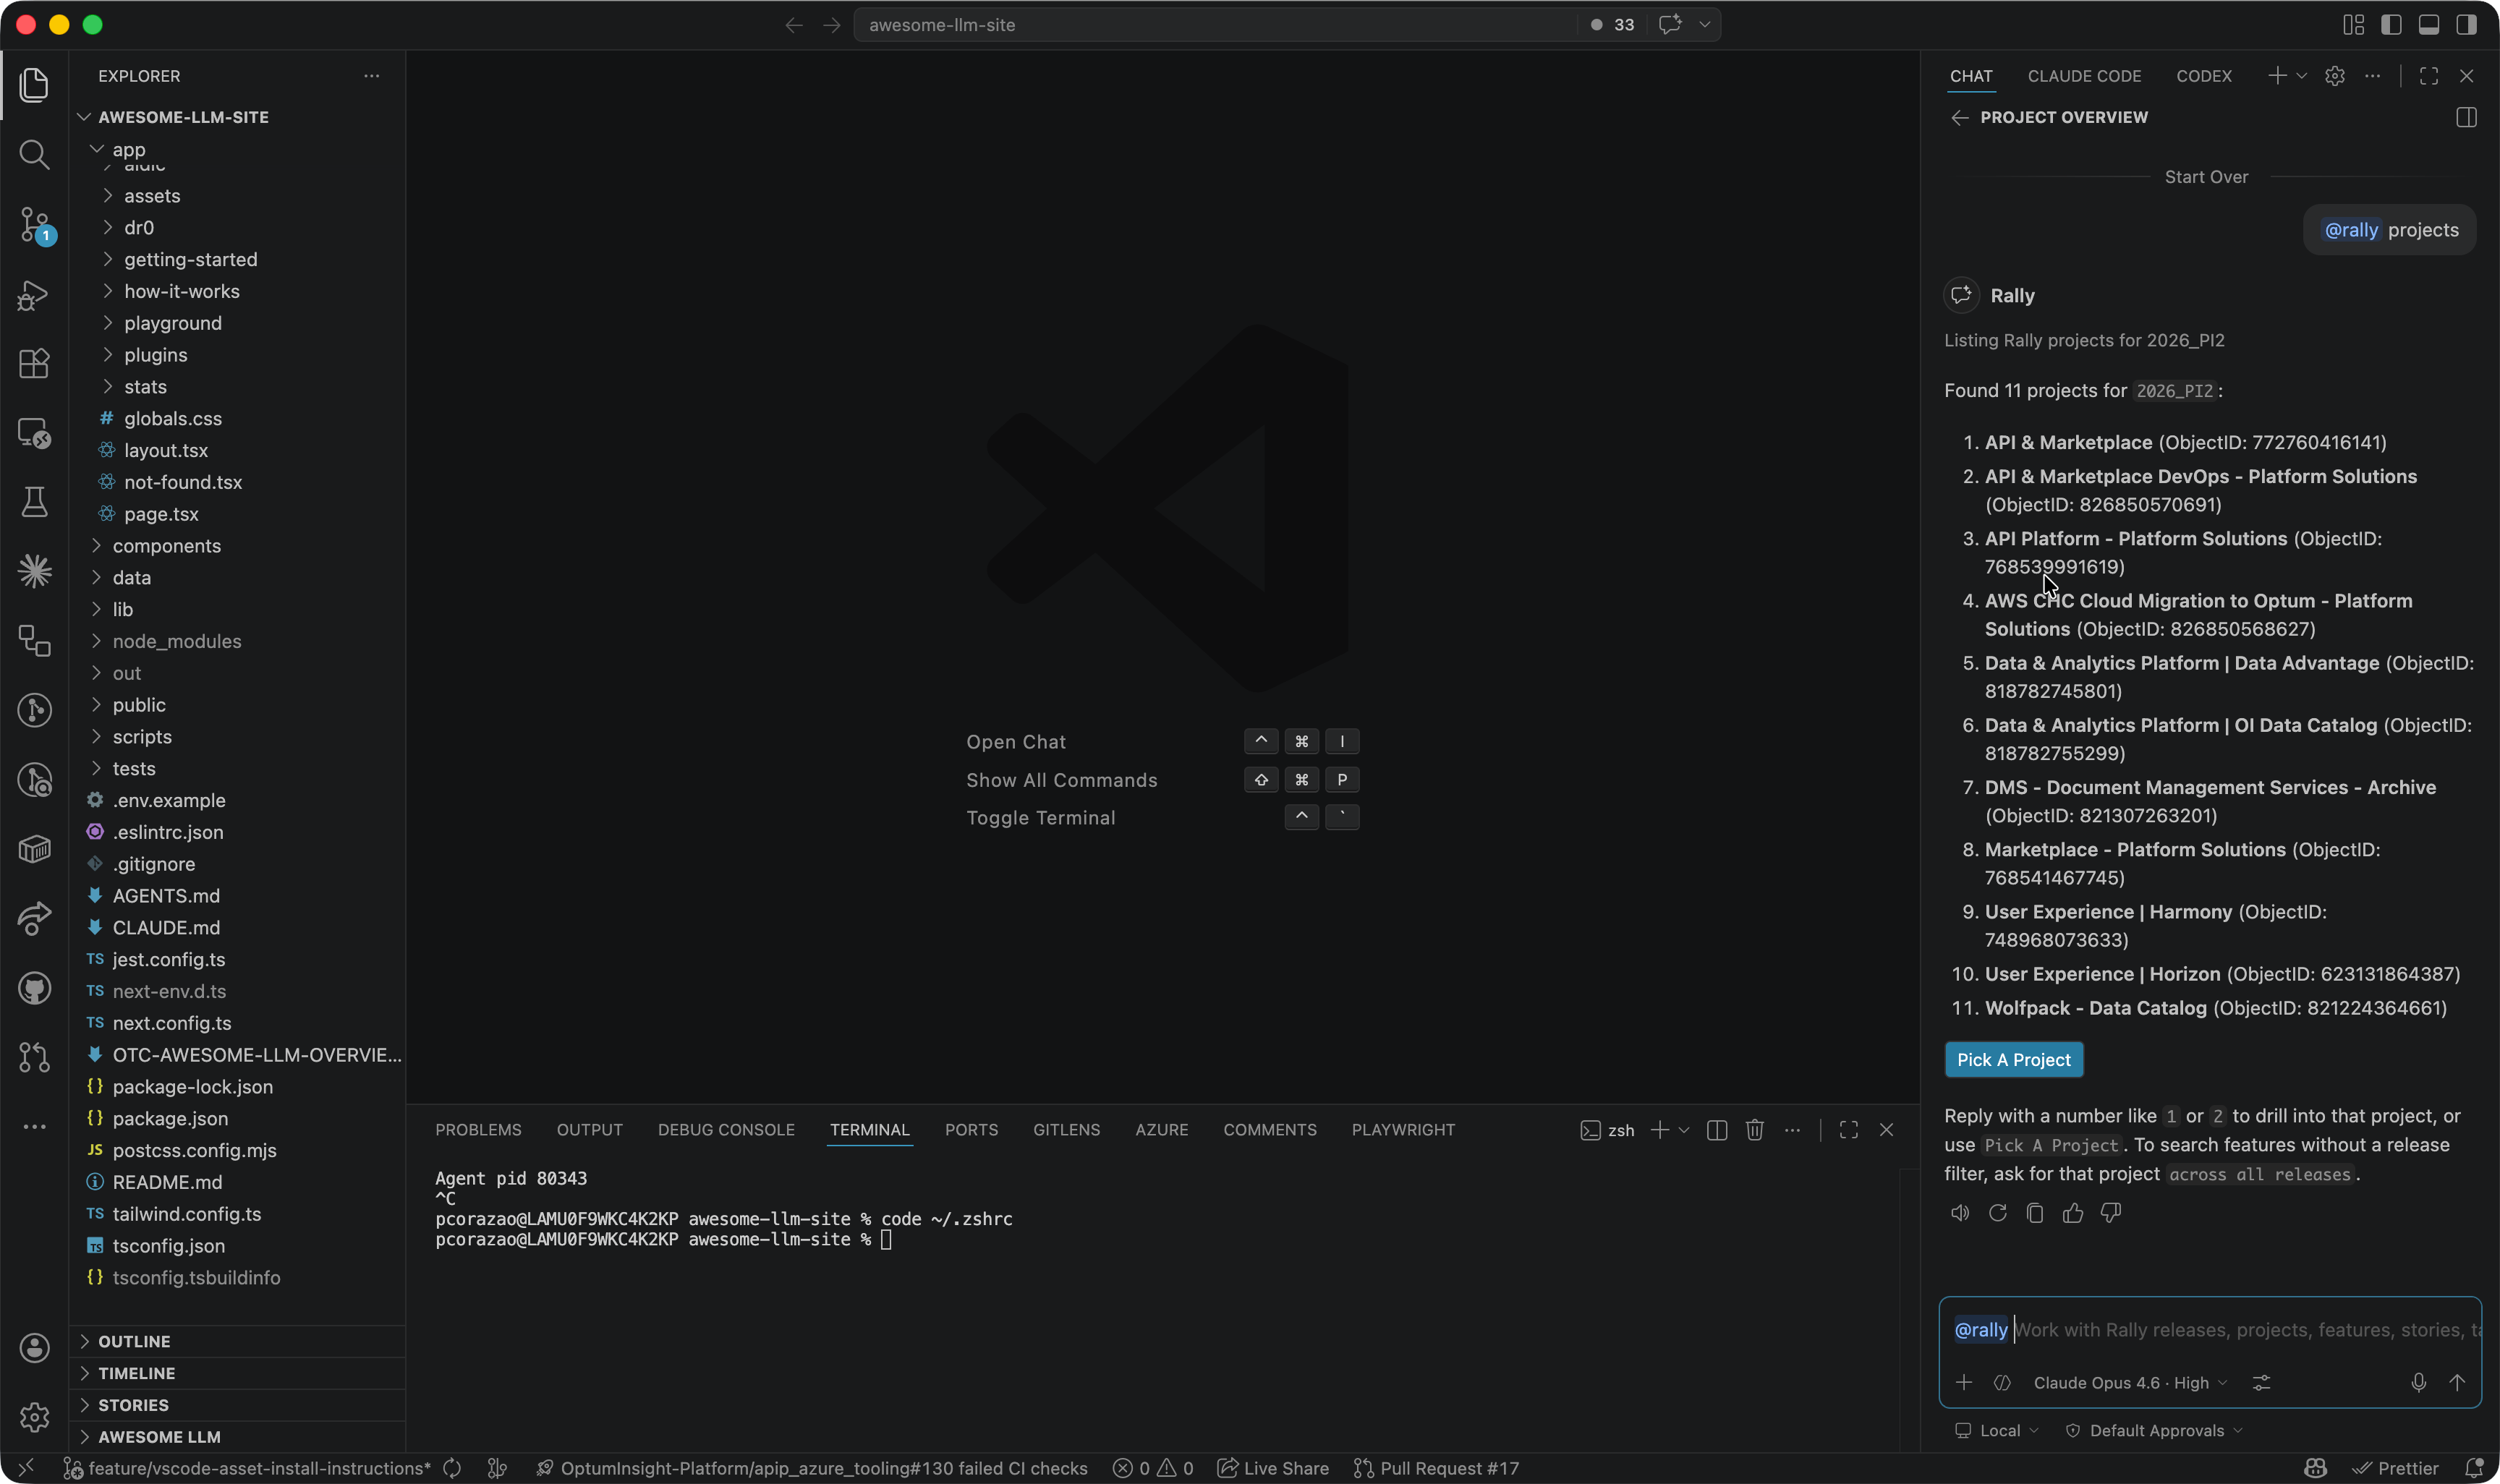Viewport: 2500px width, 1484px height.
Task: Retry the Rally response
Action: coord(1997,1213)
